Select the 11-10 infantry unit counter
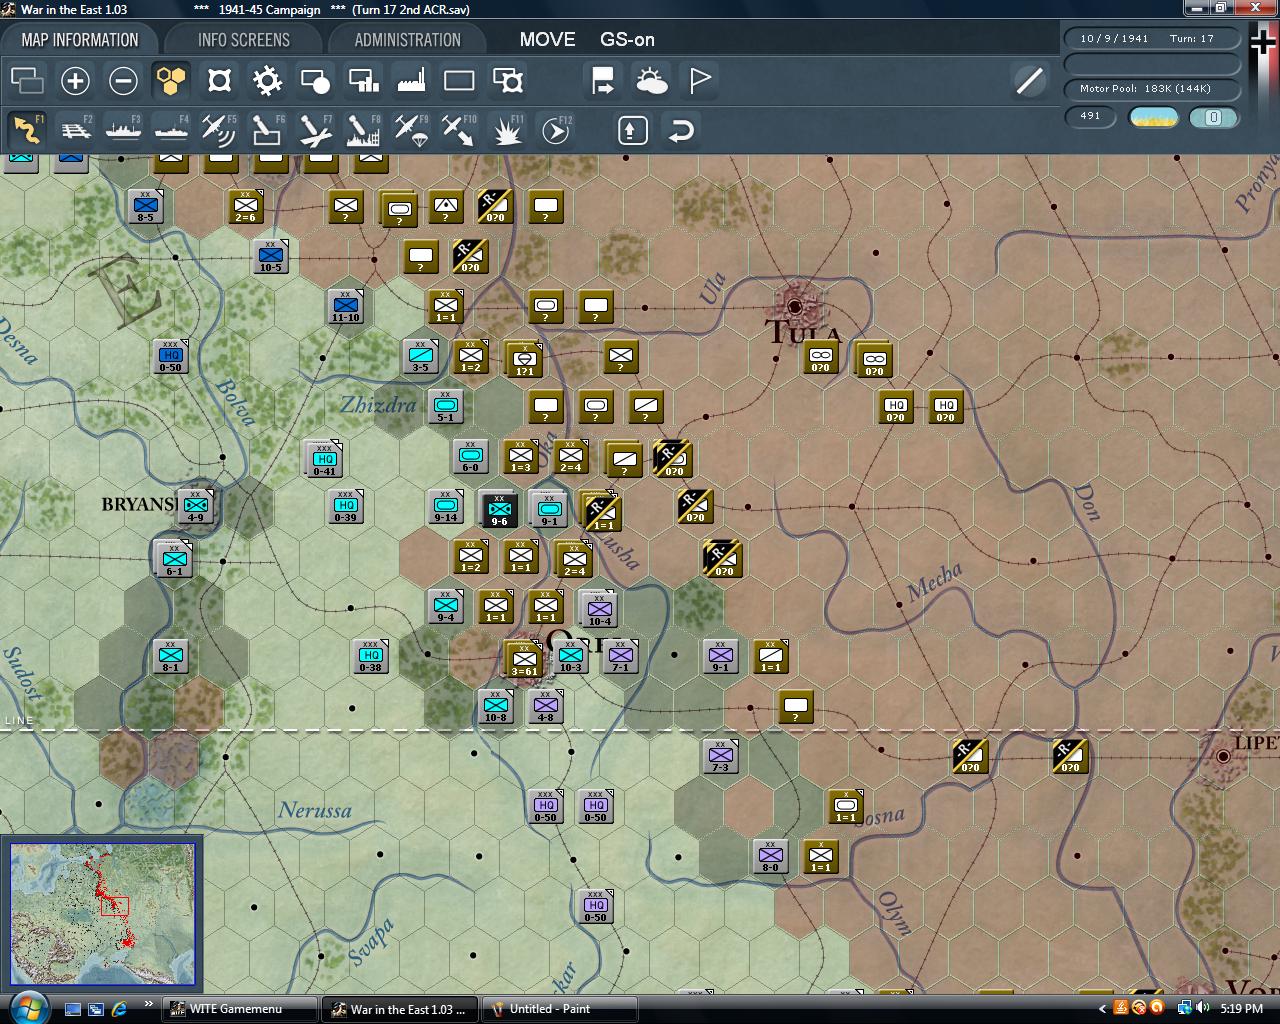This screenshot has width=1280, height=1024. coord(345,306)
